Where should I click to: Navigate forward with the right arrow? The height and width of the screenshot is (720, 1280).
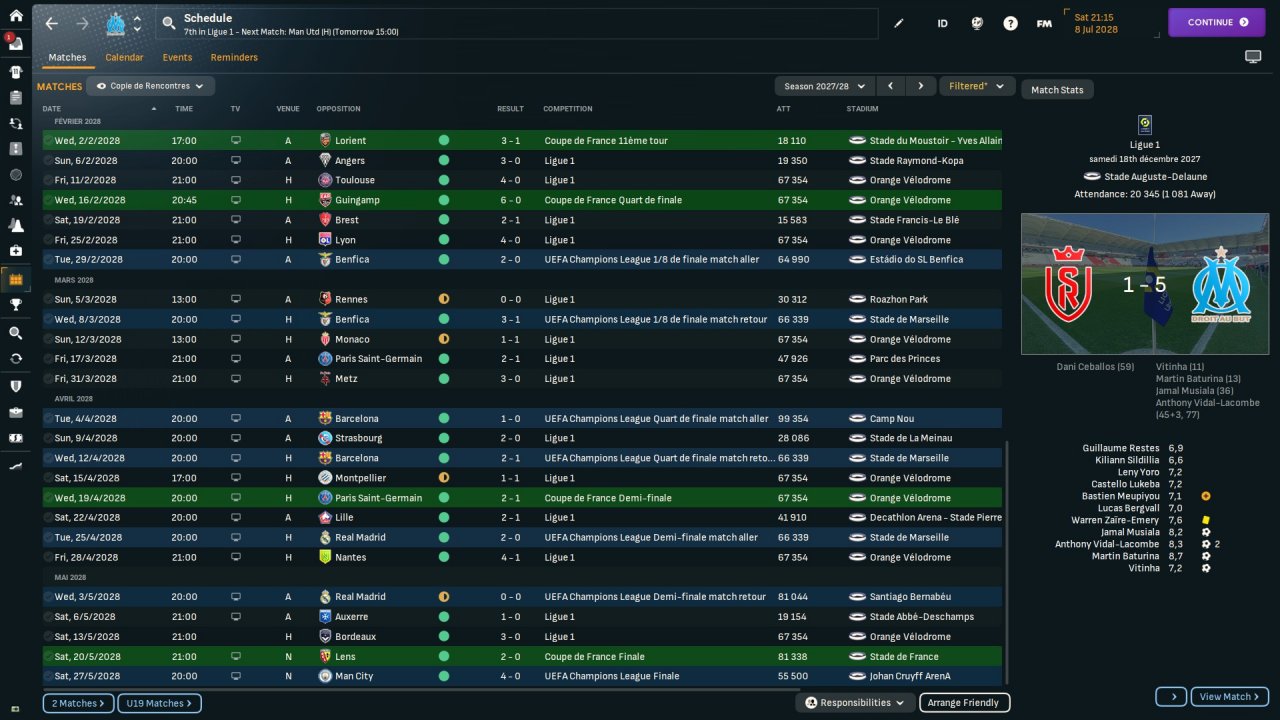[x=82, y=23]
